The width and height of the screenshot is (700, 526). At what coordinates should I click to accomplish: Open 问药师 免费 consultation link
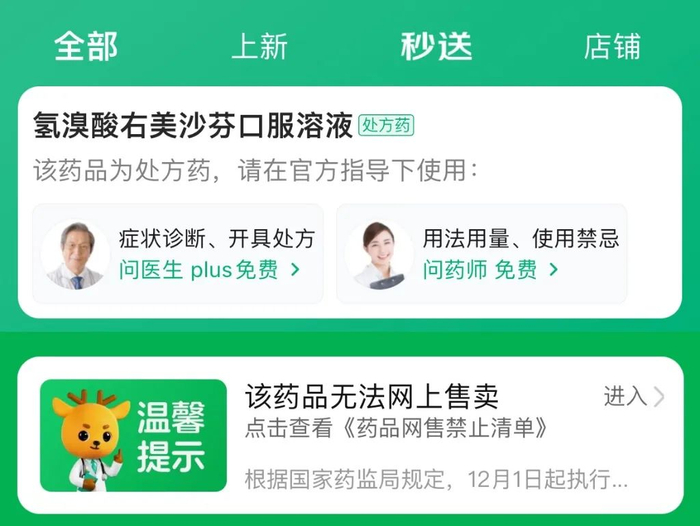pos(480,270)
